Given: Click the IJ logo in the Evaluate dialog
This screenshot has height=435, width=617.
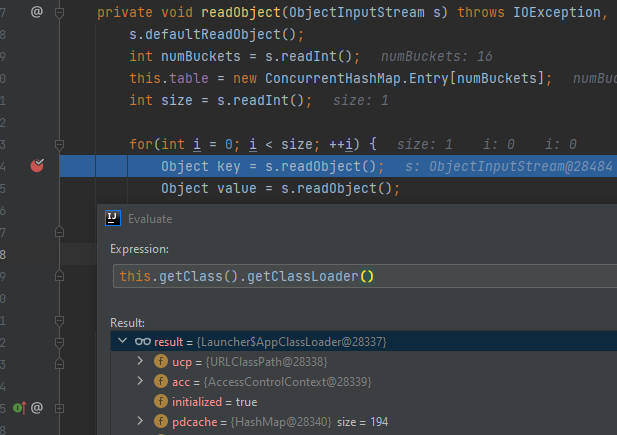Looking at the screenshot, I should [113, 218].
